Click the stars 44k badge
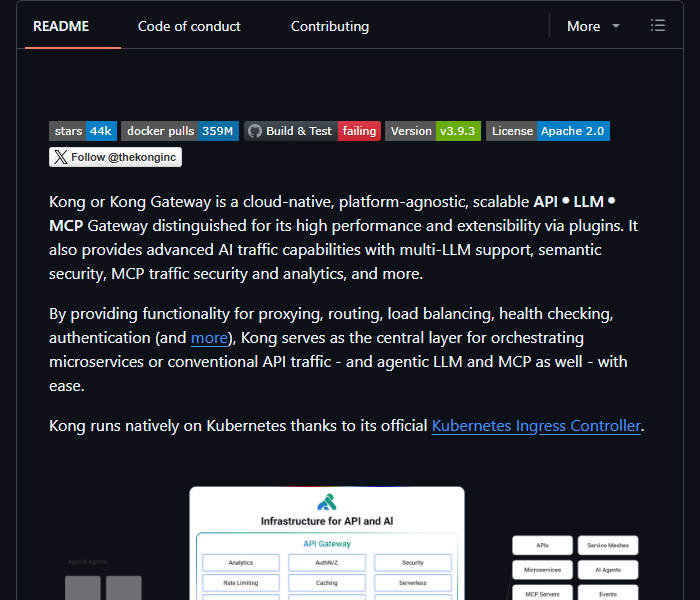The height and width of the screenshot is (600, 700). [x=83, y=131]
